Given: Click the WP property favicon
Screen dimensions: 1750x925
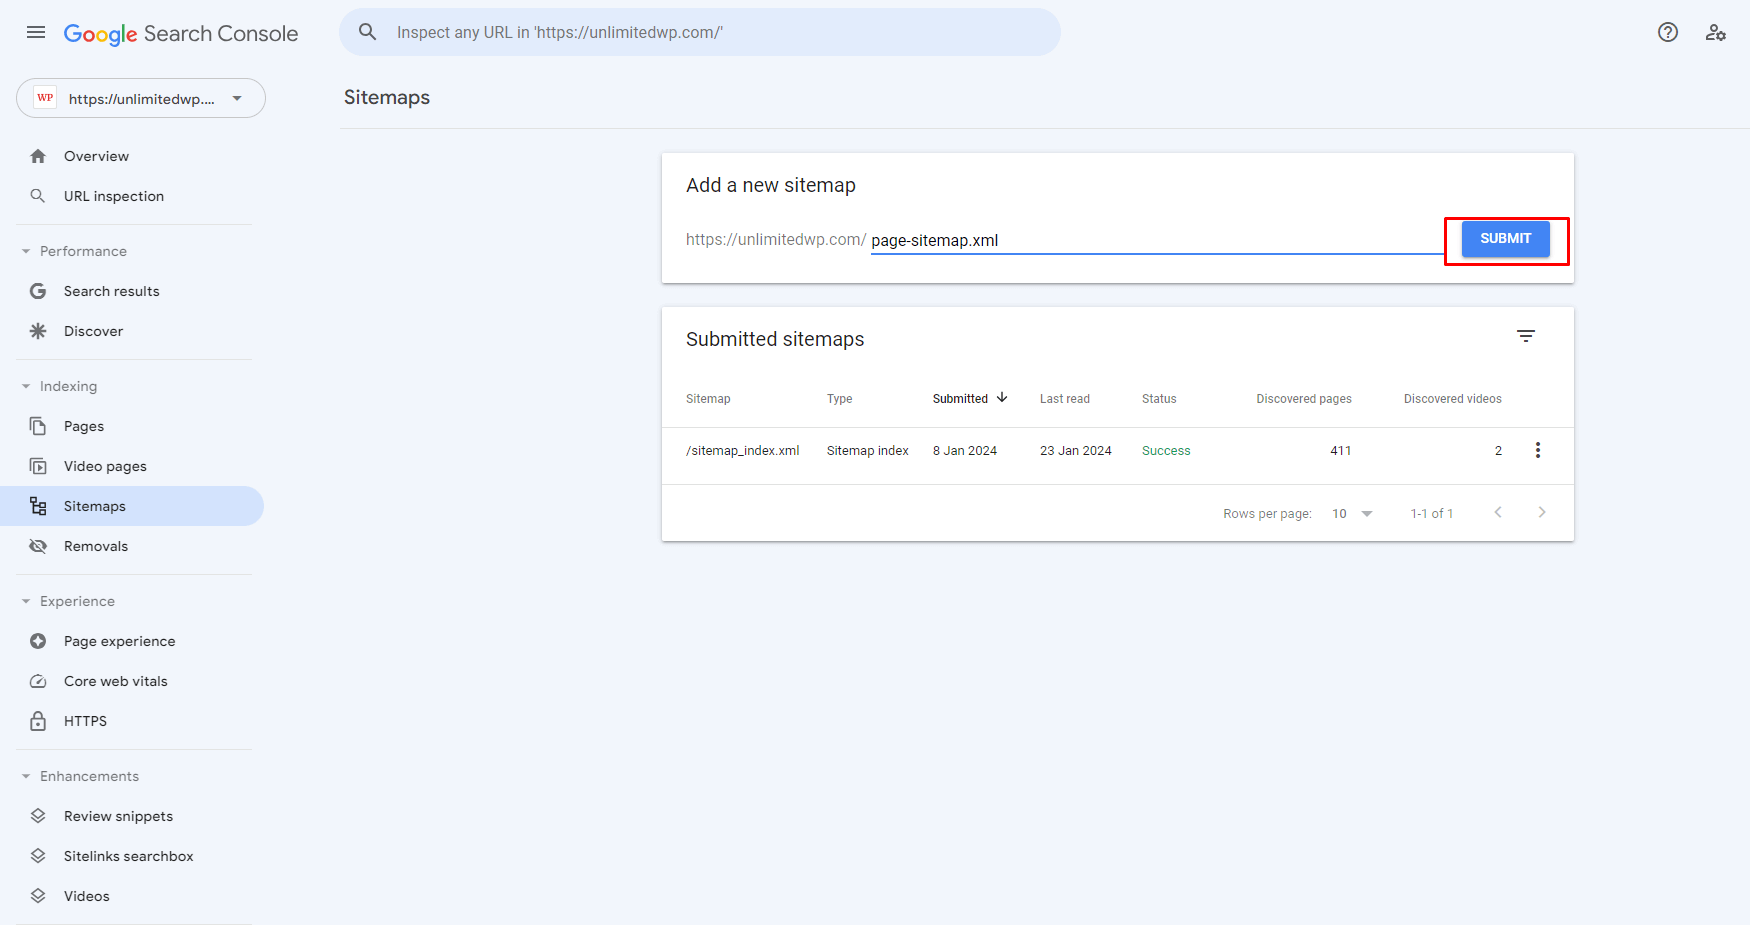Looking at the screenshot, I should click(x=45, y=98).
